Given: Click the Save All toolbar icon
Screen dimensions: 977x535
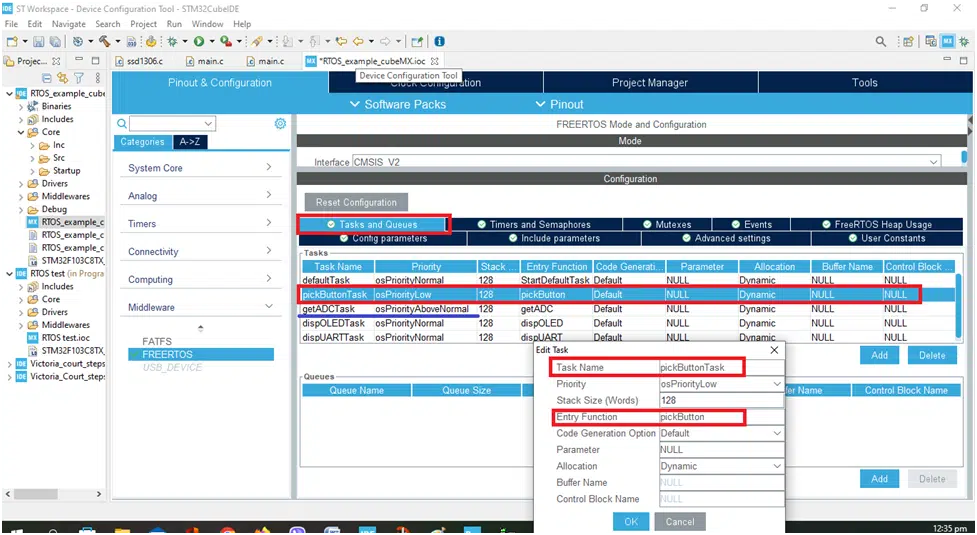Looking at the screenshot, I should [x=55, y=41].
